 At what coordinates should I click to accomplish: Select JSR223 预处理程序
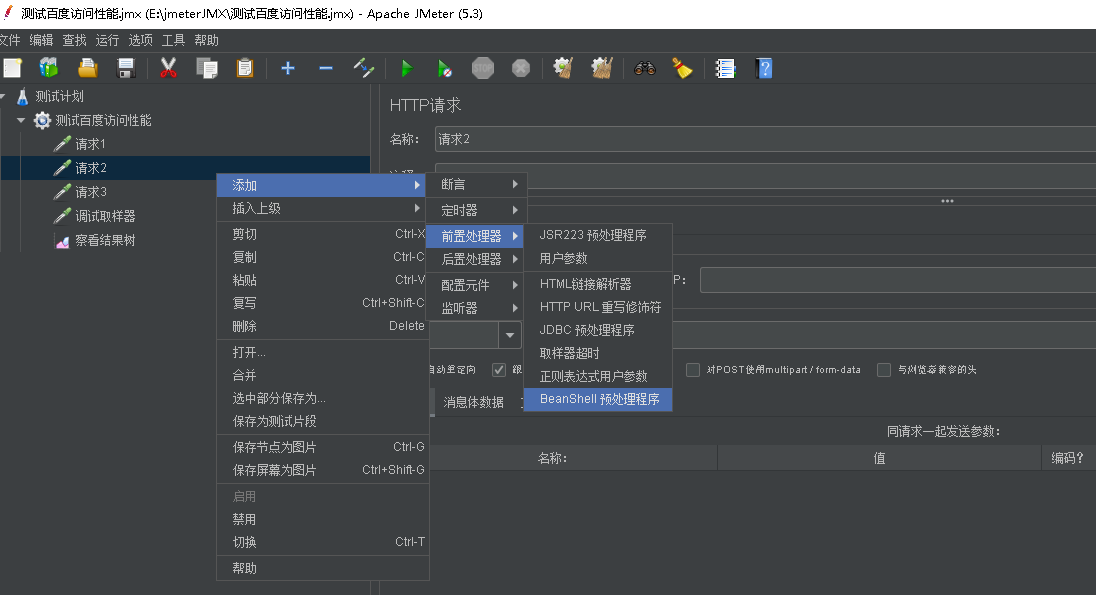click(598, 236)
